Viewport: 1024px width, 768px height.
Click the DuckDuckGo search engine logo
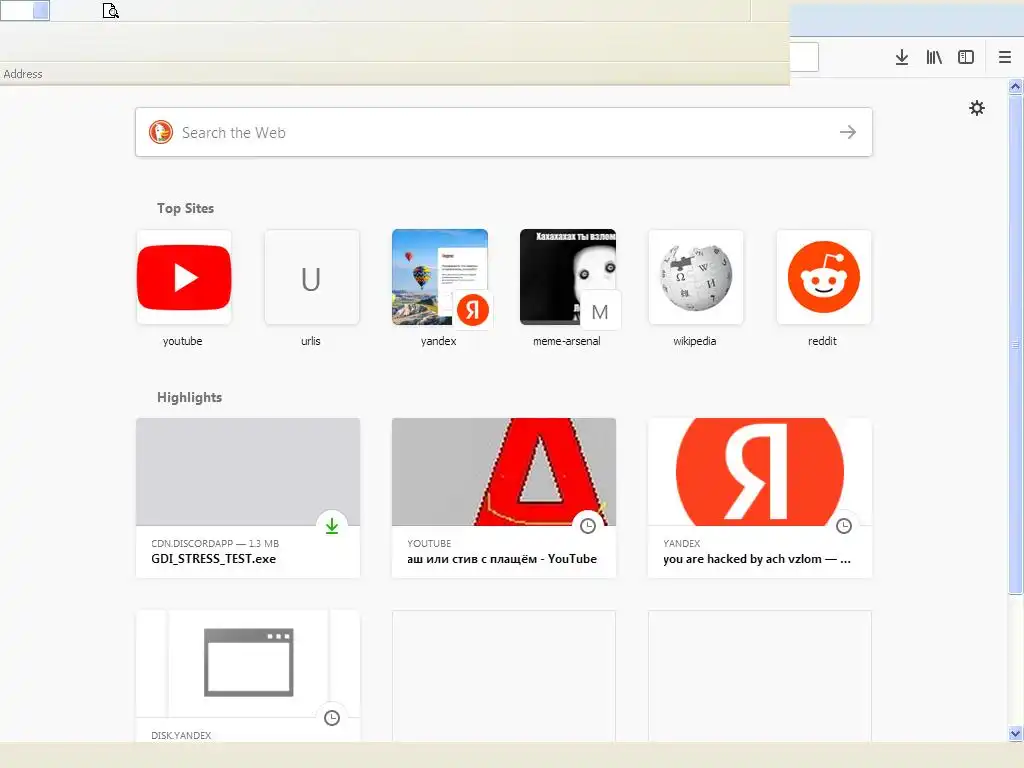[x=161, y=132]
